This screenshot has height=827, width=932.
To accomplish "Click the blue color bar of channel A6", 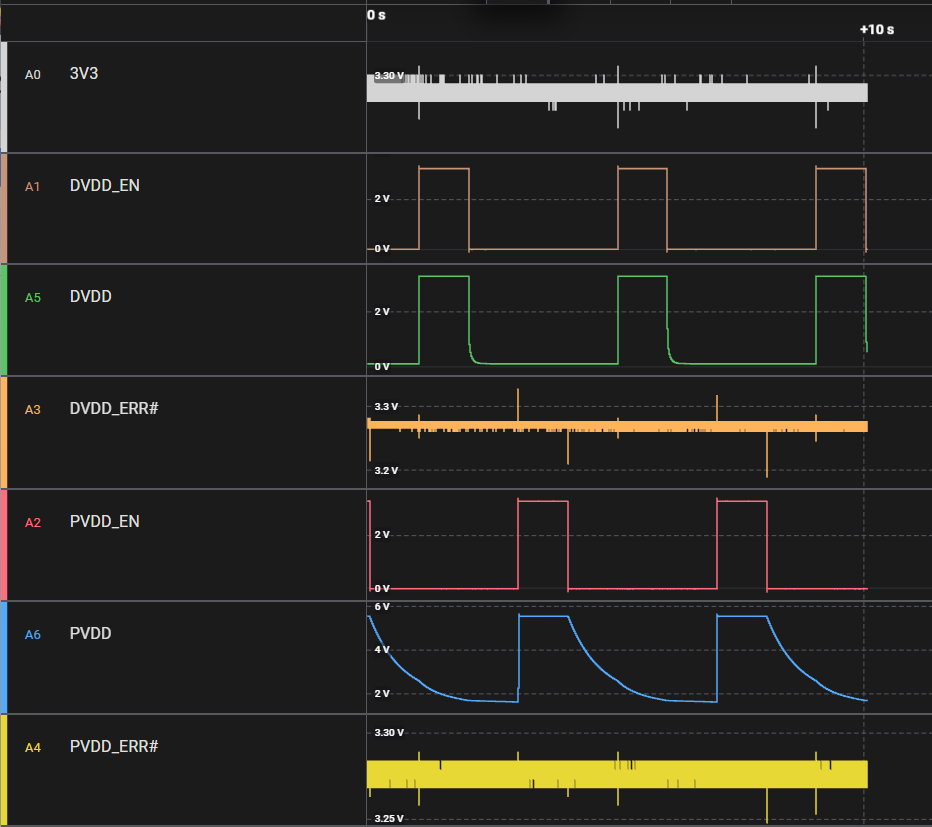I will click(4, 658).
